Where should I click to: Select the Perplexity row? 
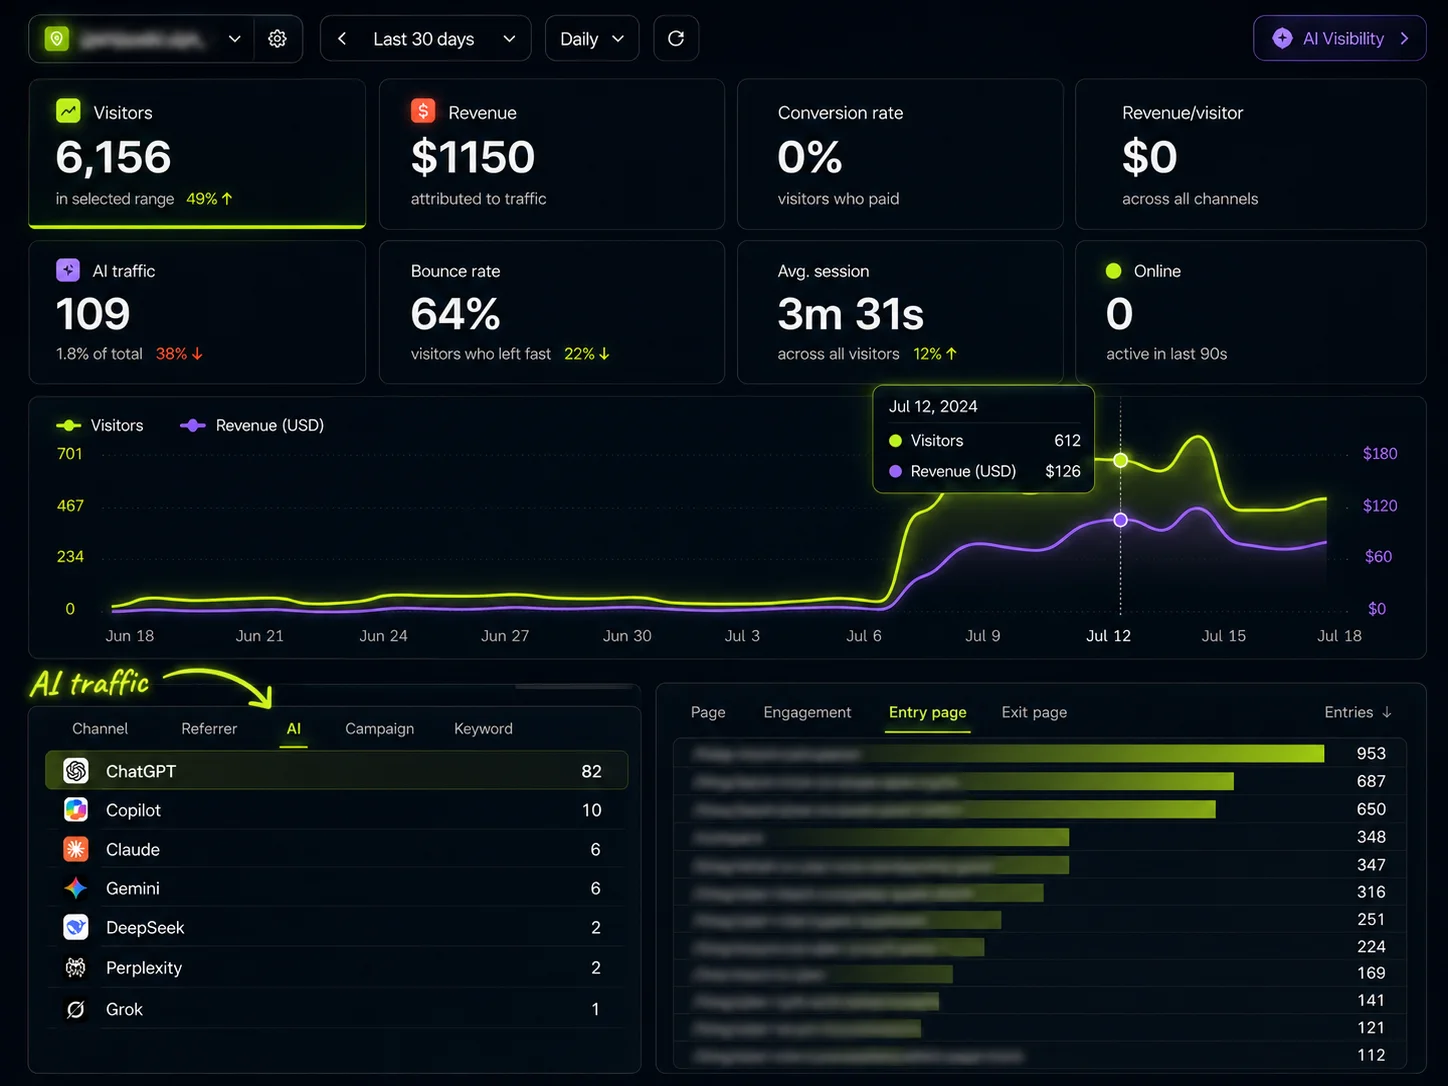pos(337,967)
